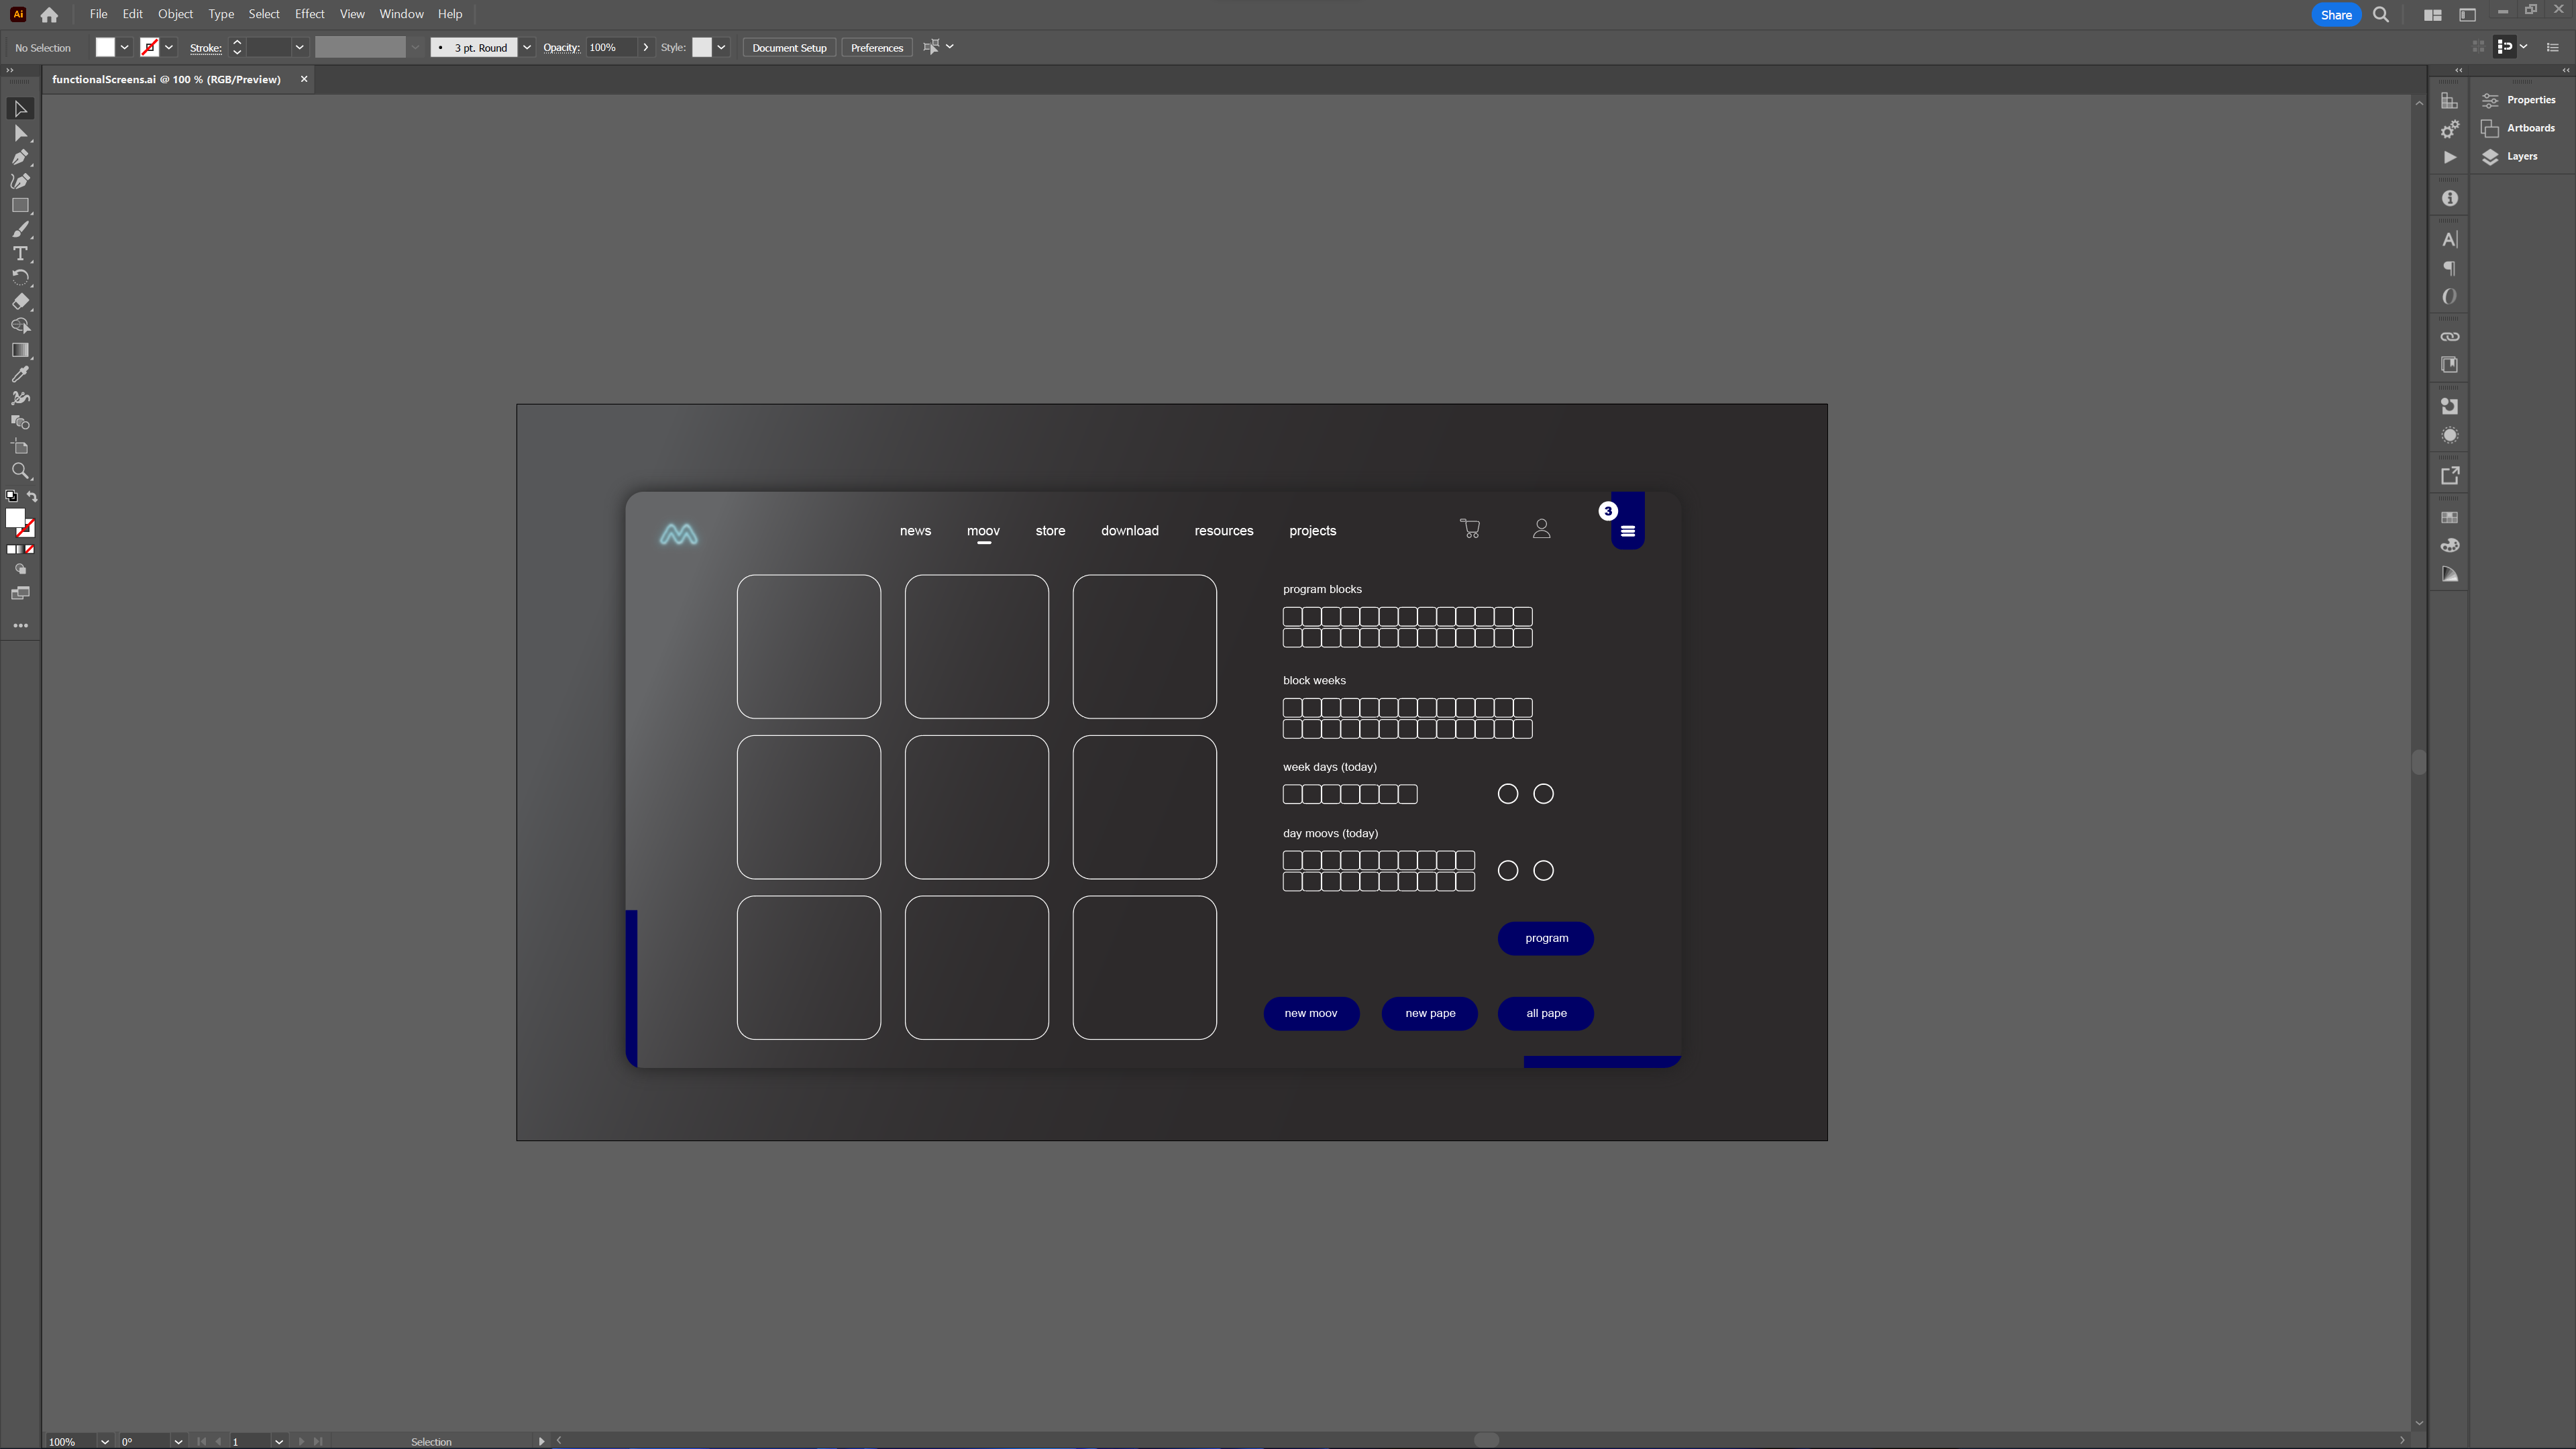The image size is (2576, 1449).
Task: Open the Stroke color dropdown arrow
Action: [169, 47]
